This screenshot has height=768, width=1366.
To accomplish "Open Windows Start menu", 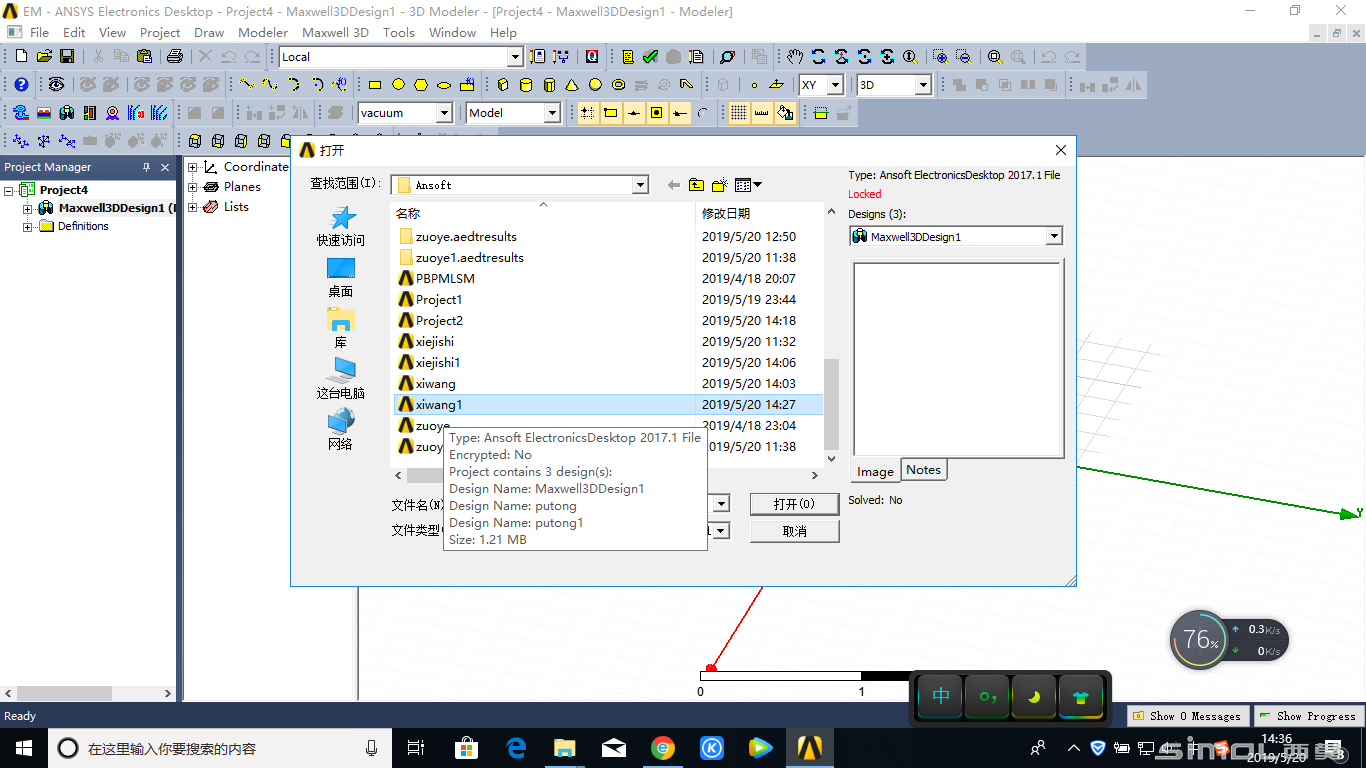I will click(23, 748).
